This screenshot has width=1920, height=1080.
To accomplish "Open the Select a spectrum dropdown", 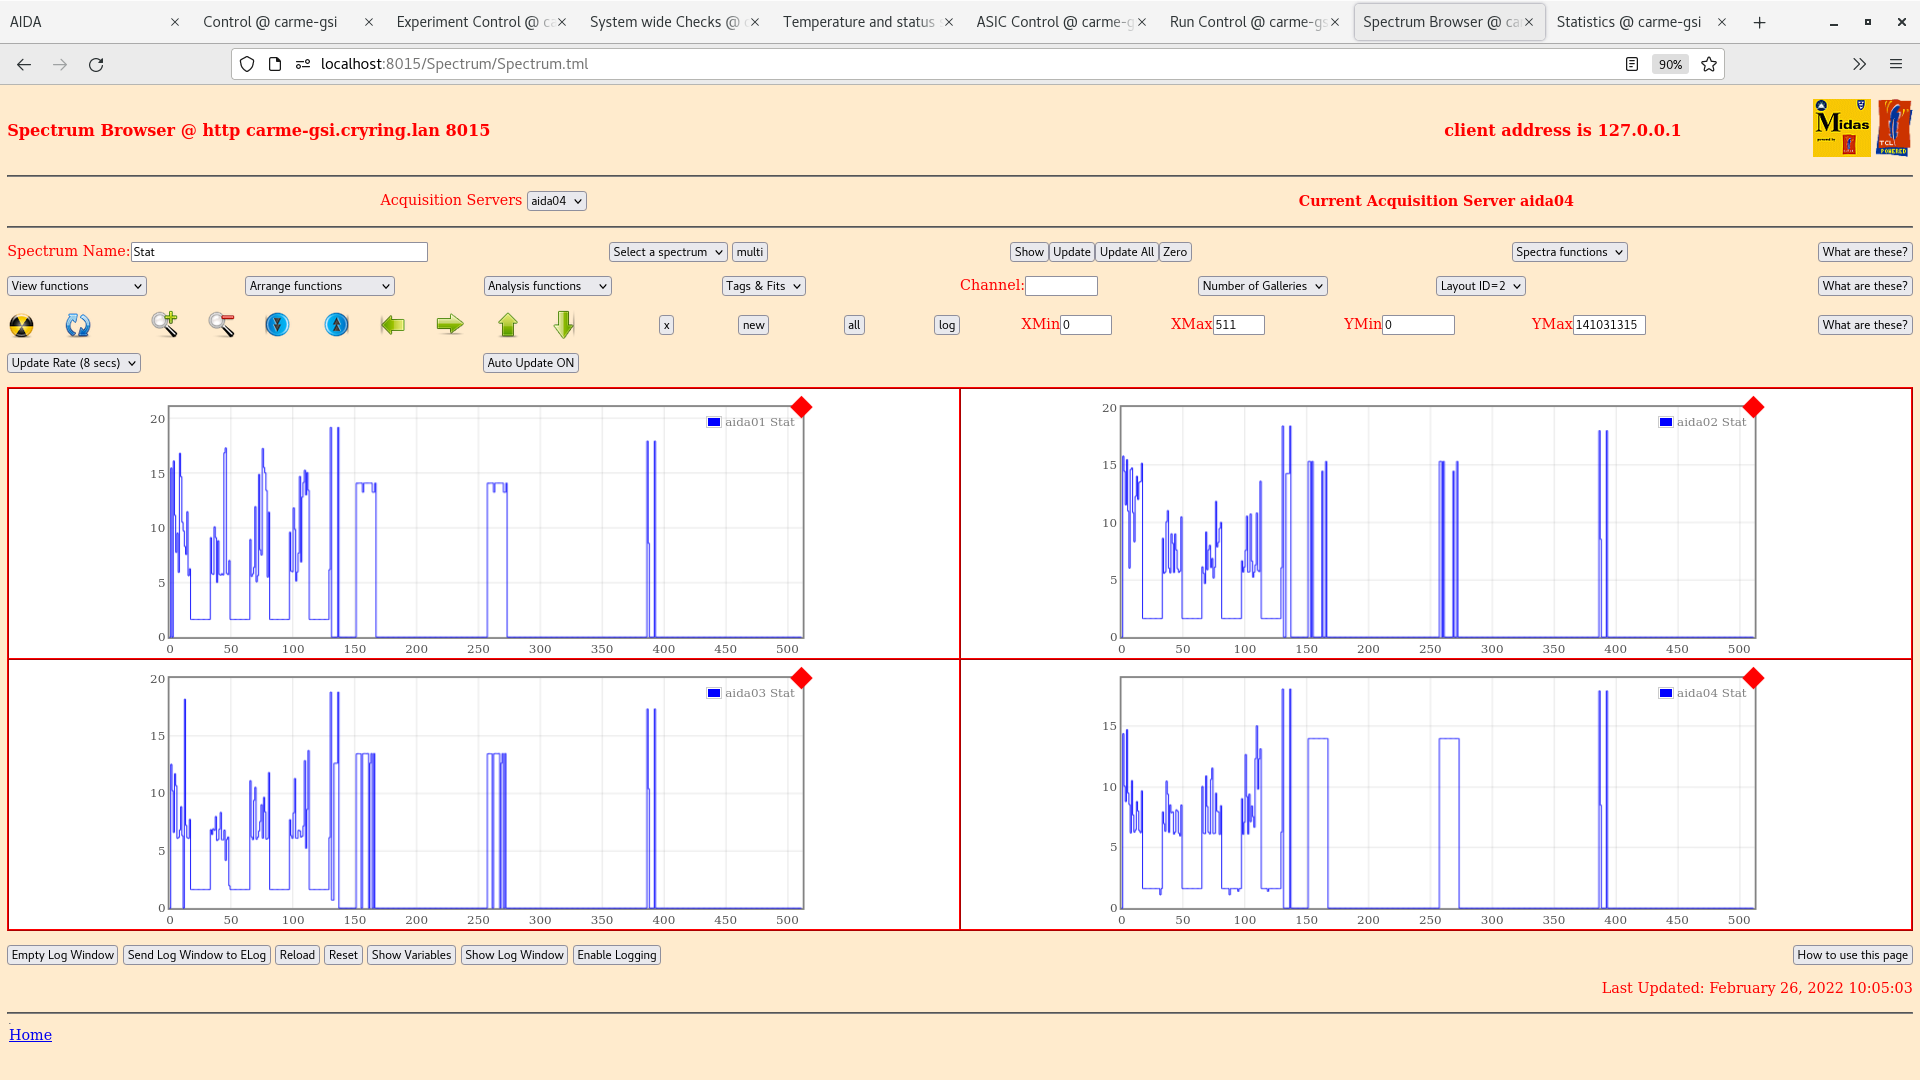I will (668, 252).
